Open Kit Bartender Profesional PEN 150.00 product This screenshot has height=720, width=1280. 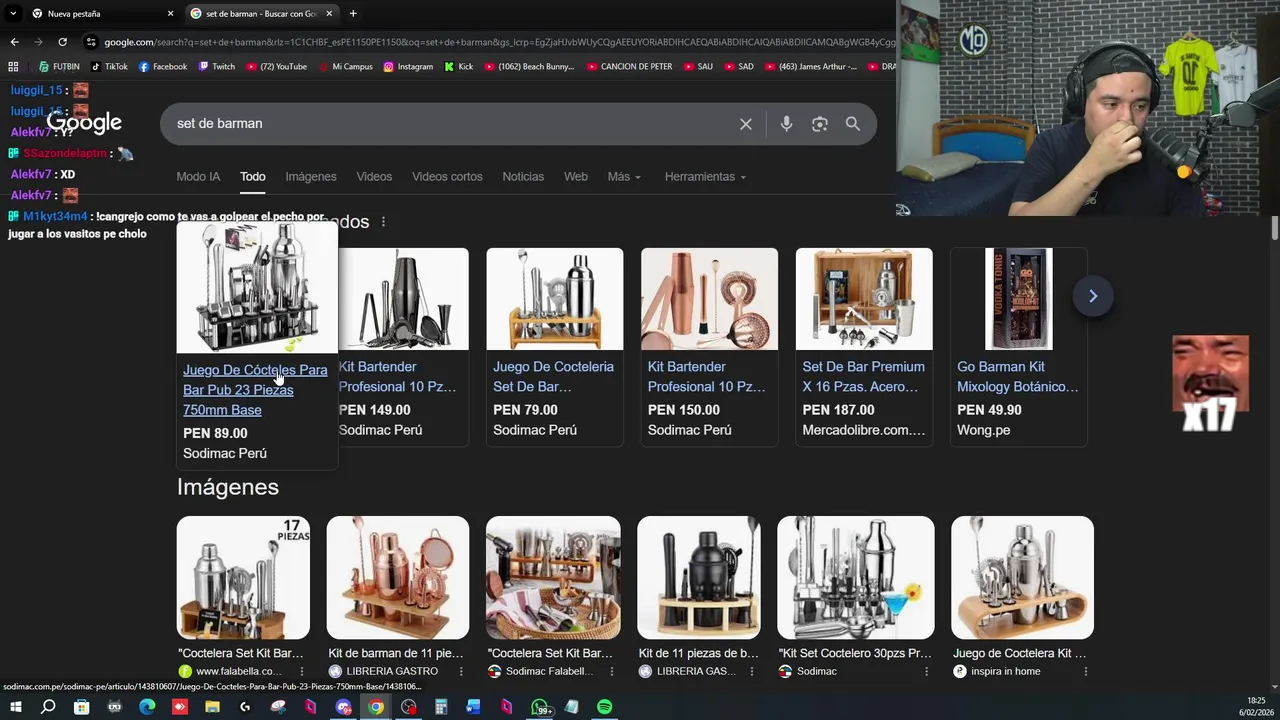click(709, 345)
